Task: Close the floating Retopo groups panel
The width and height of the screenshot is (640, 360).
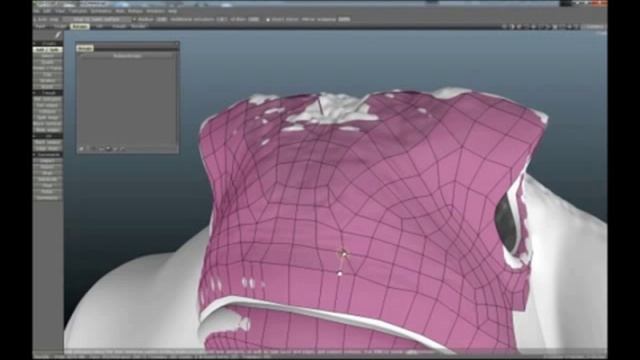Action: pos(177,43)
